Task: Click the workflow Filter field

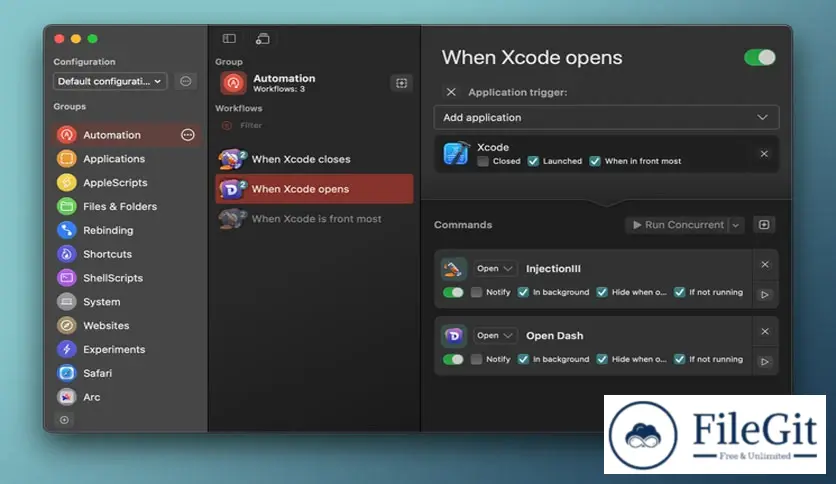Action: click(x=314, y=125)
